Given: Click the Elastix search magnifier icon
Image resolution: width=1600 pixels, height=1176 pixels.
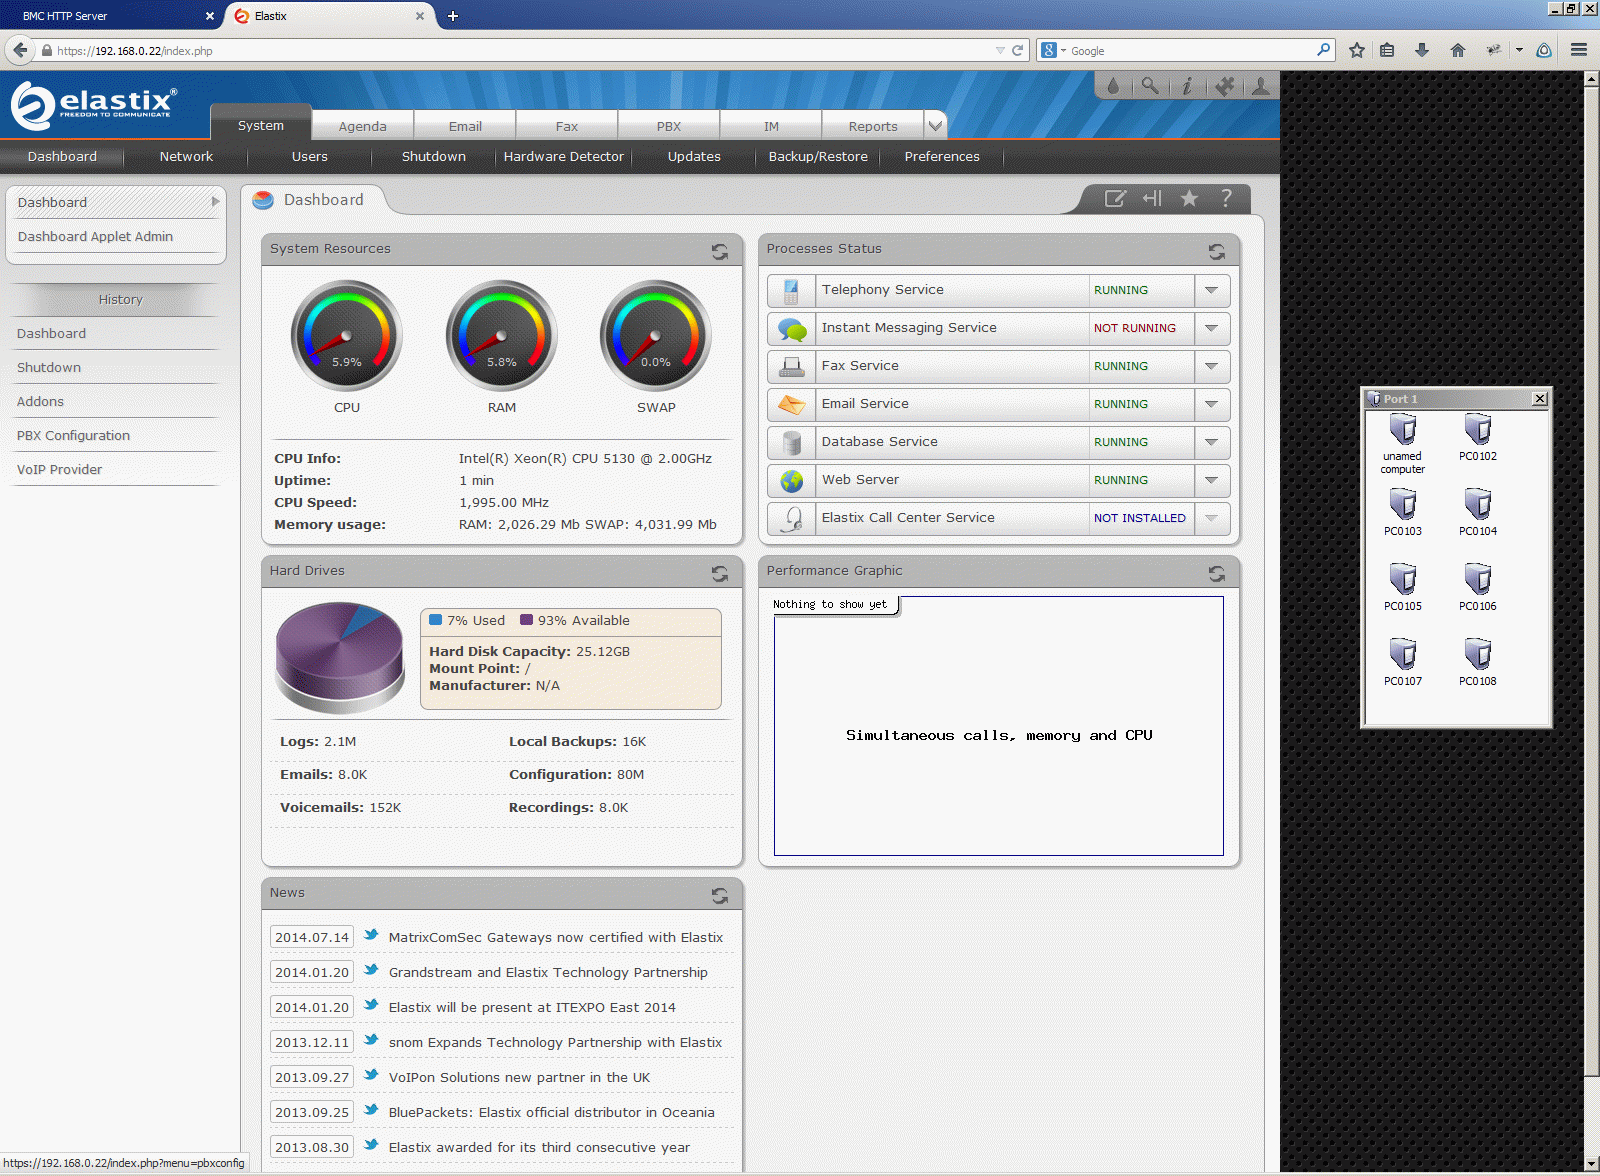Looking at the screenshot, I should [x=1150, y=87].
